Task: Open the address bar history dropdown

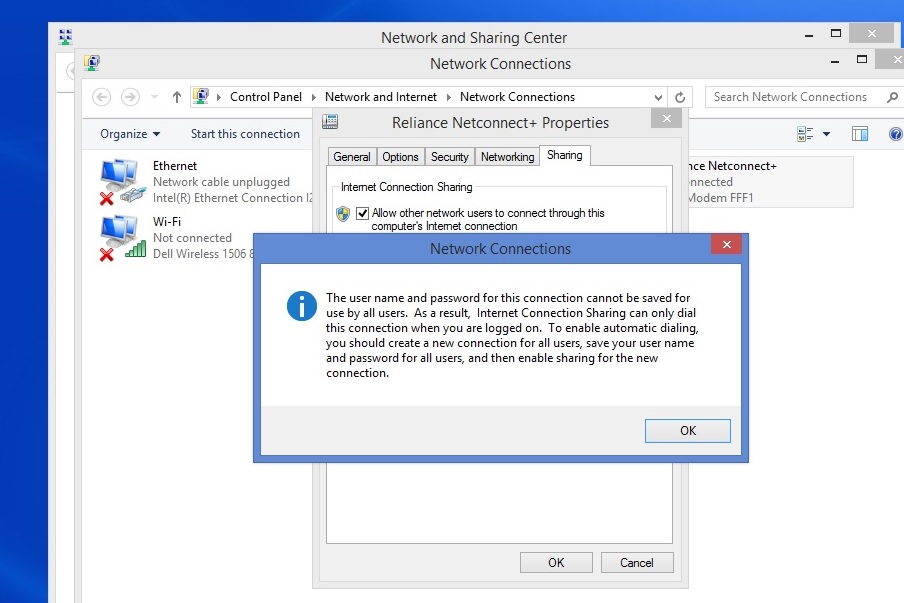Action: click(658, 97)
